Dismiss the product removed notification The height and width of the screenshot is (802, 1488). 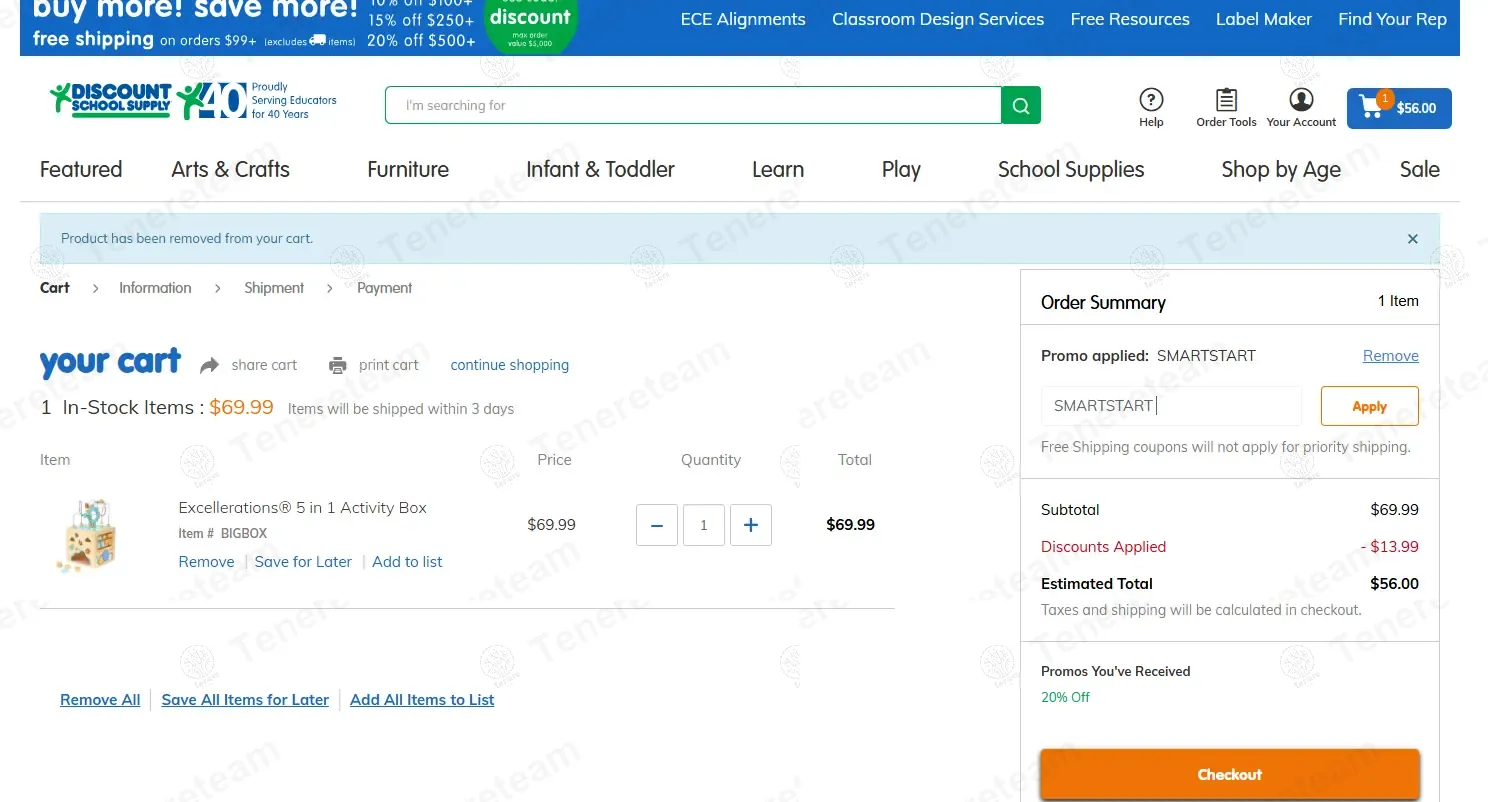[1412, 239]
